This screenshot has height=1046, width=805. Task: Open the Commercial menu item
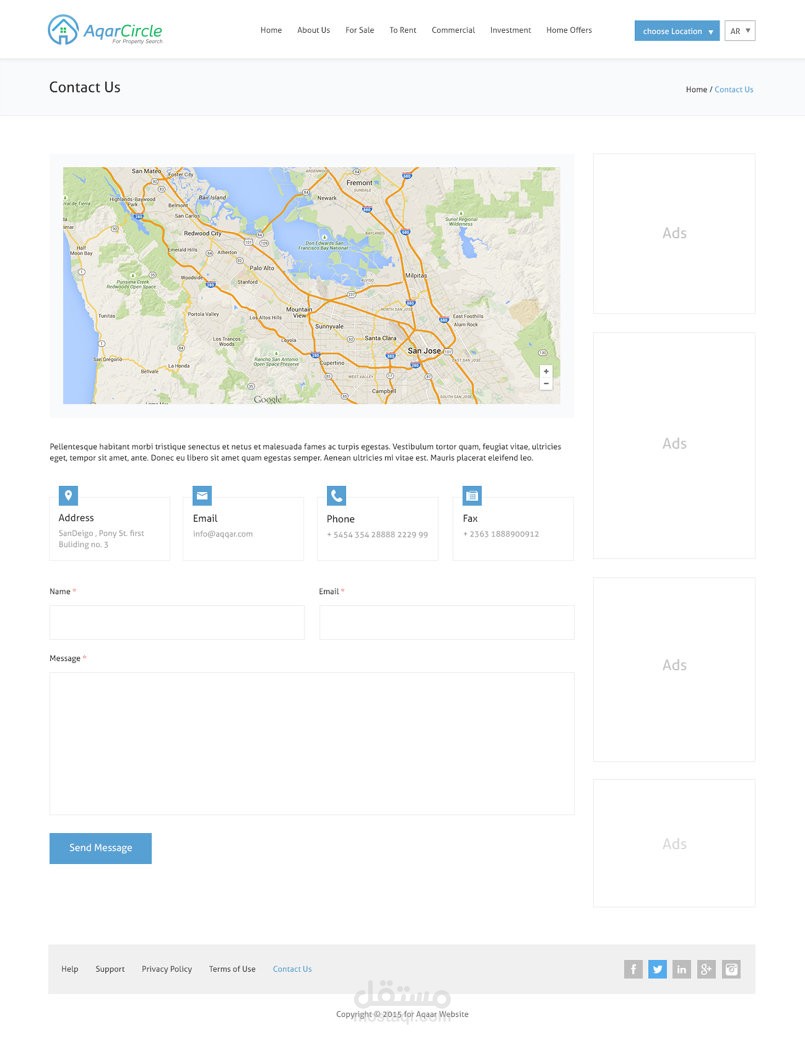[x=453, y=30]
